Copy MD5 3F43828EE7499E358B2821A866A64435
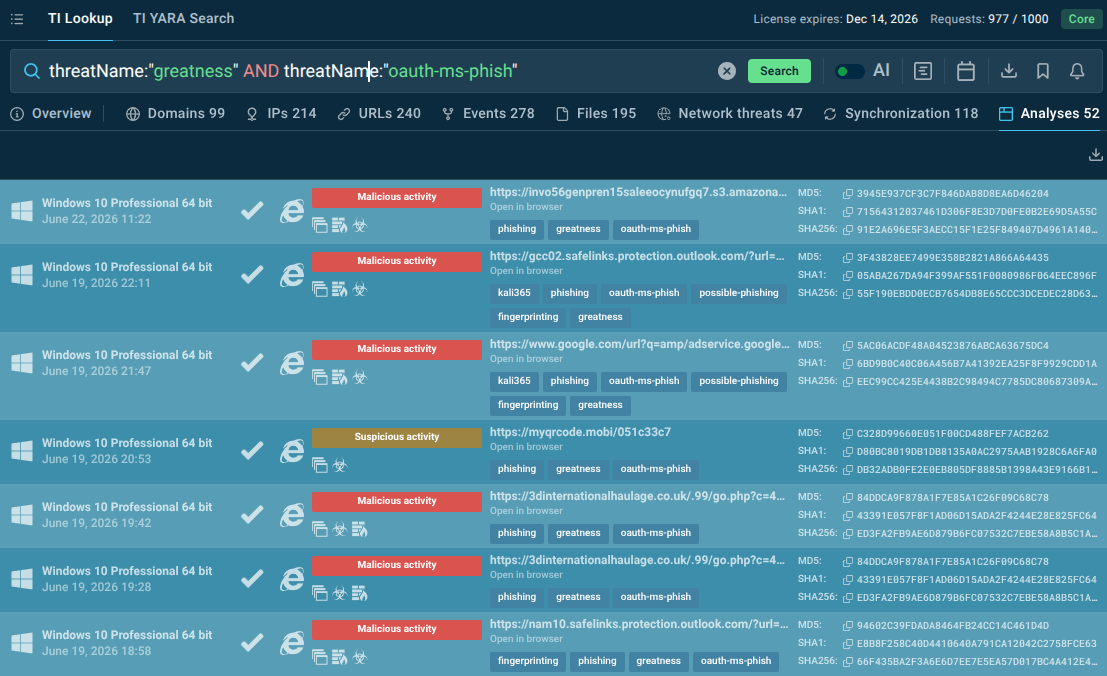Image resolution: width=1107 pixels, height=676 pixels. 847,258
